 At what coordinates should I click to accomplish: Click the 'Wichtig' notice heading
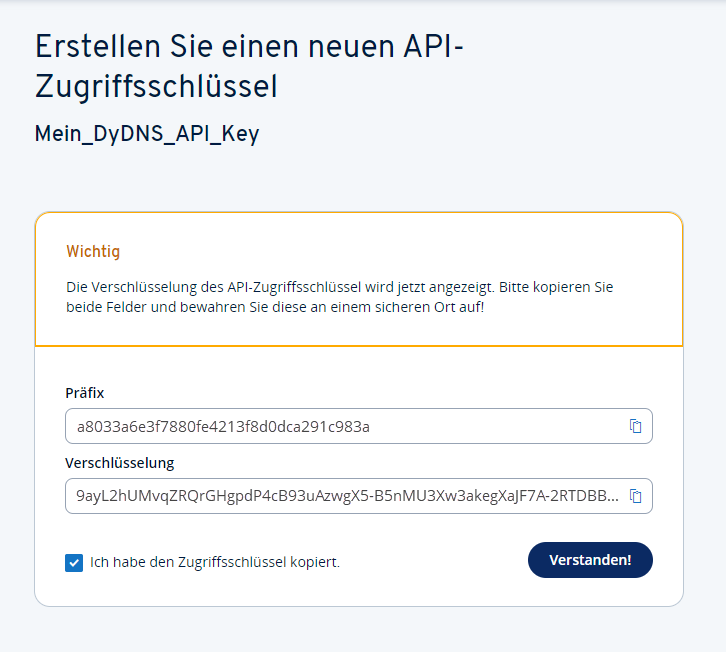[93, 252]
